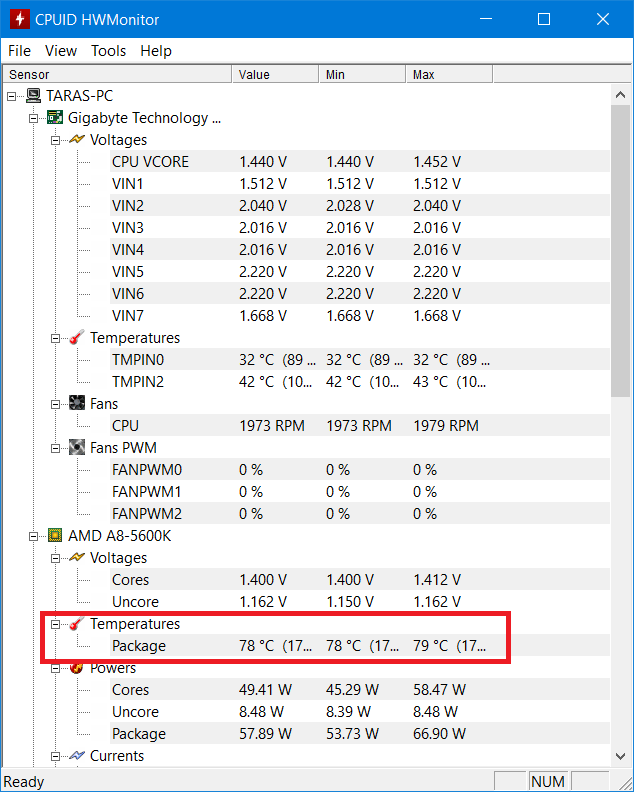Click the Value column header
Viewport: 634px width, 792px height.
275,74
